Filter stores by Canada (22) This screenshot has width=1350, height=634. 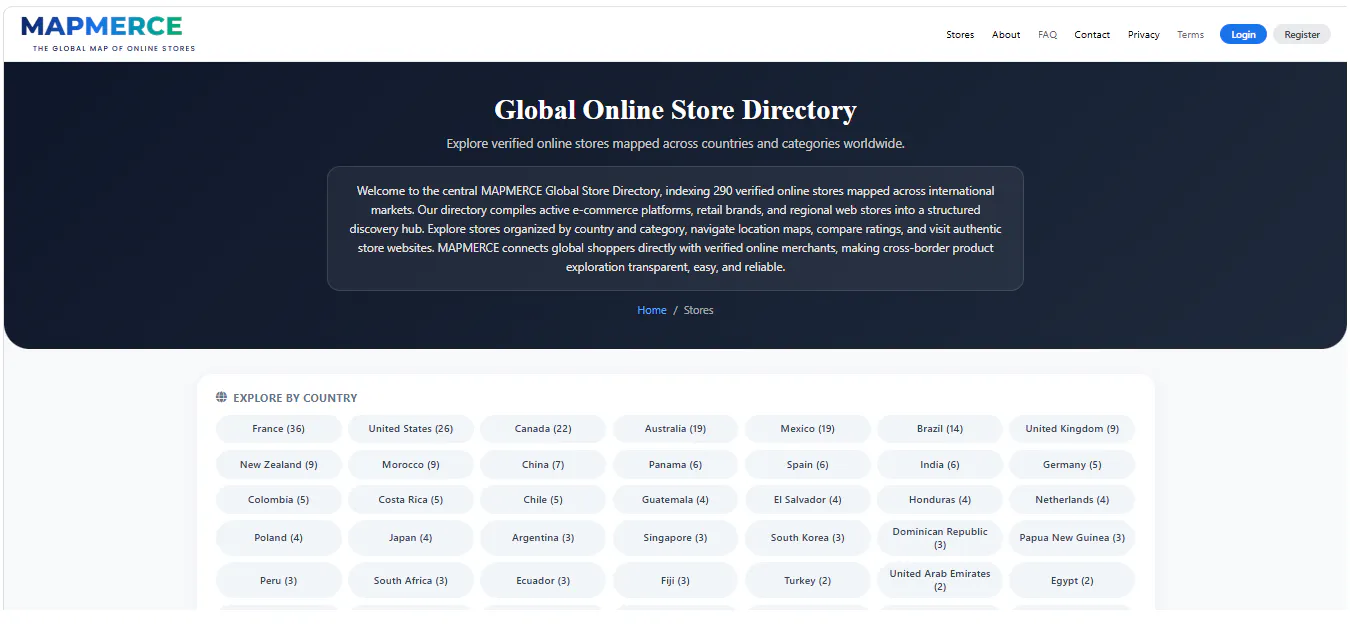543,428
